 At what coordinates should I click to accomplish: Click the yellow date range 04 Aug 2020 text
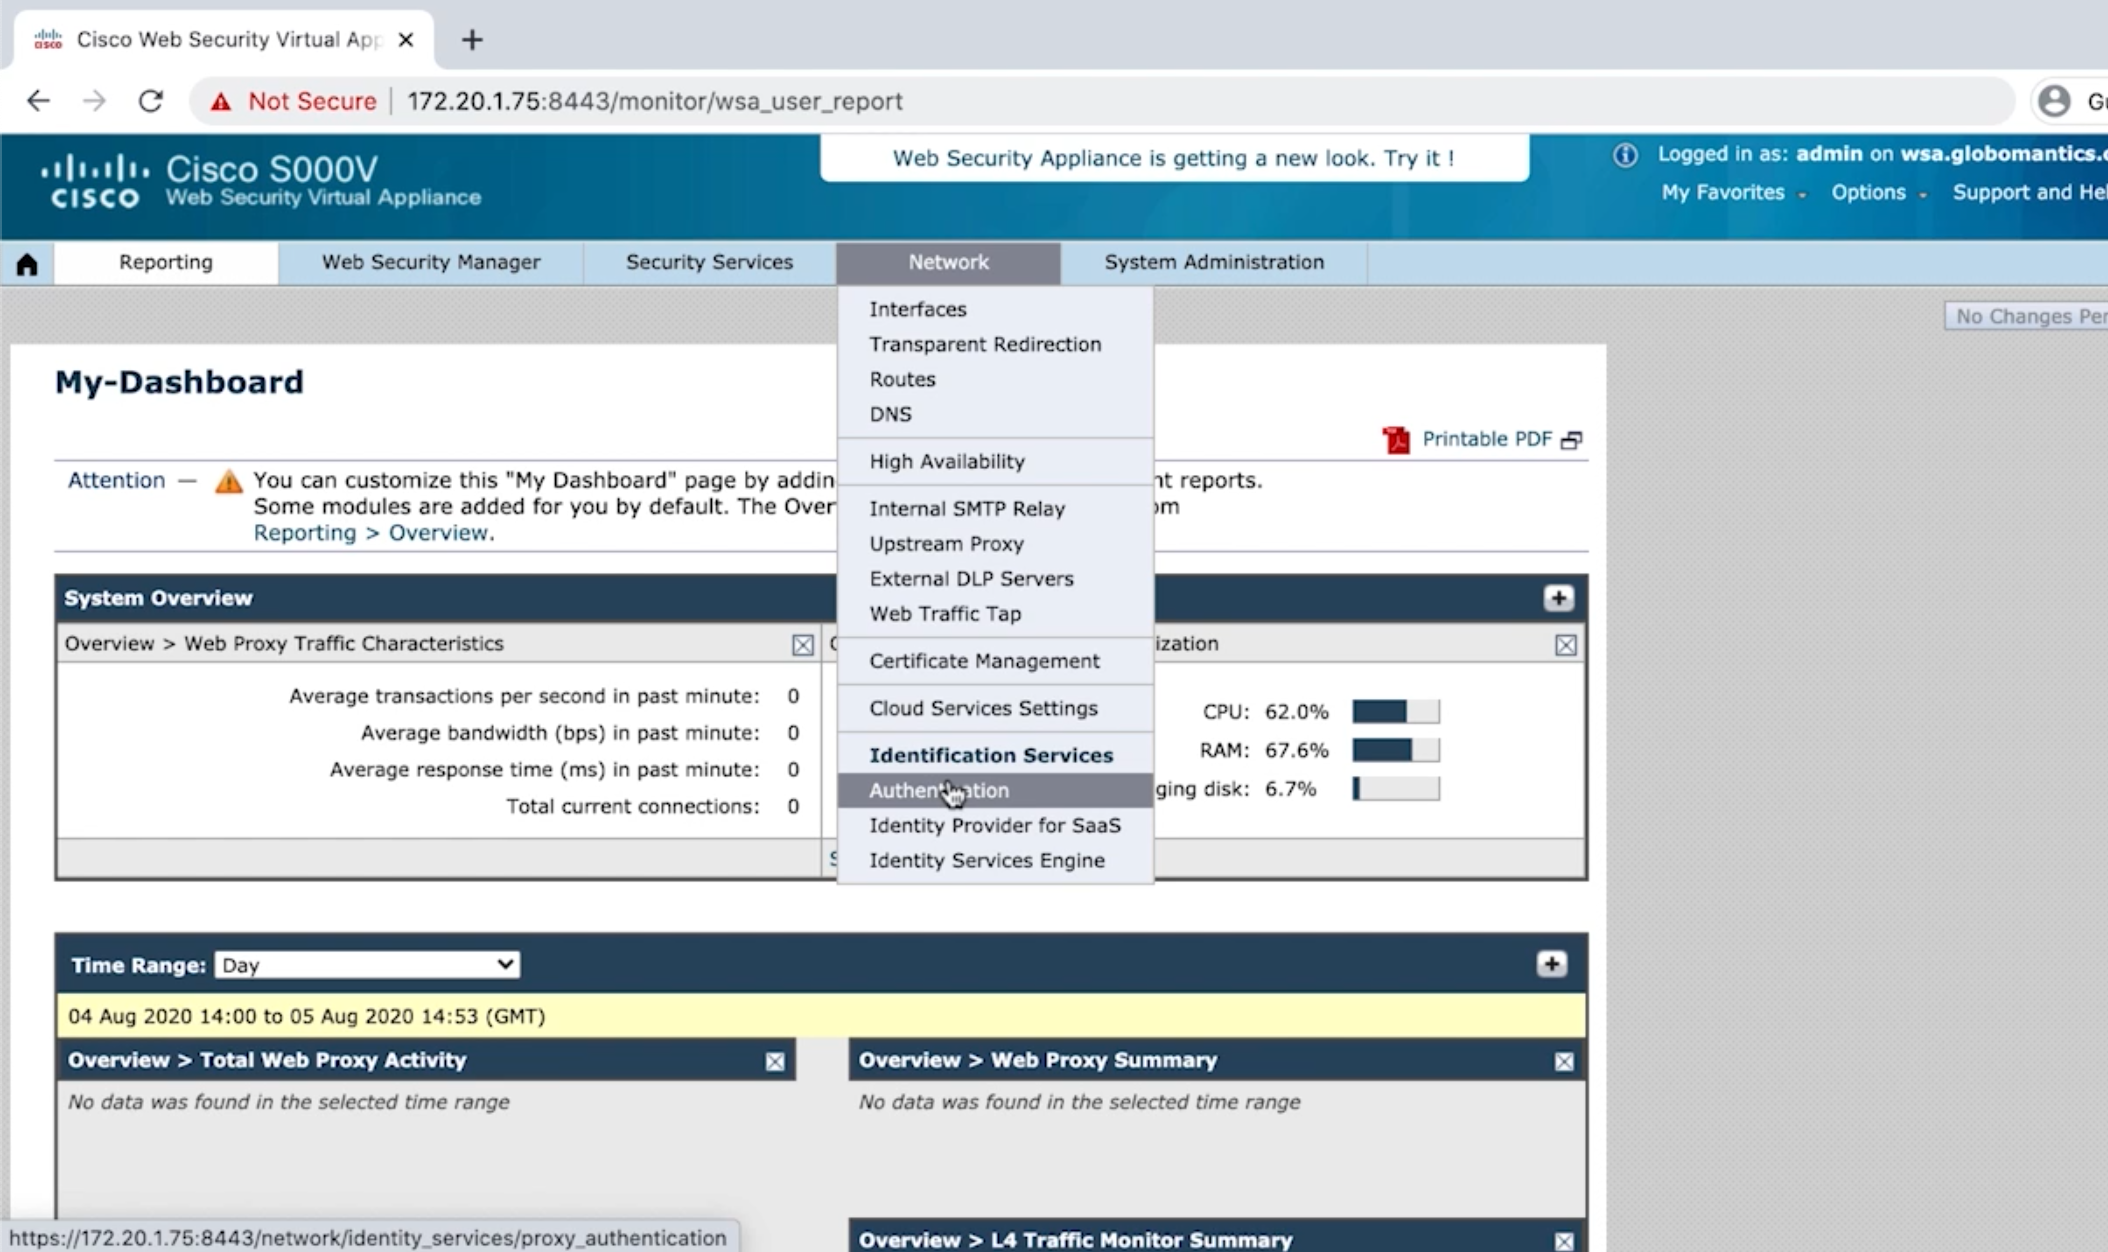click(307, 1016)
